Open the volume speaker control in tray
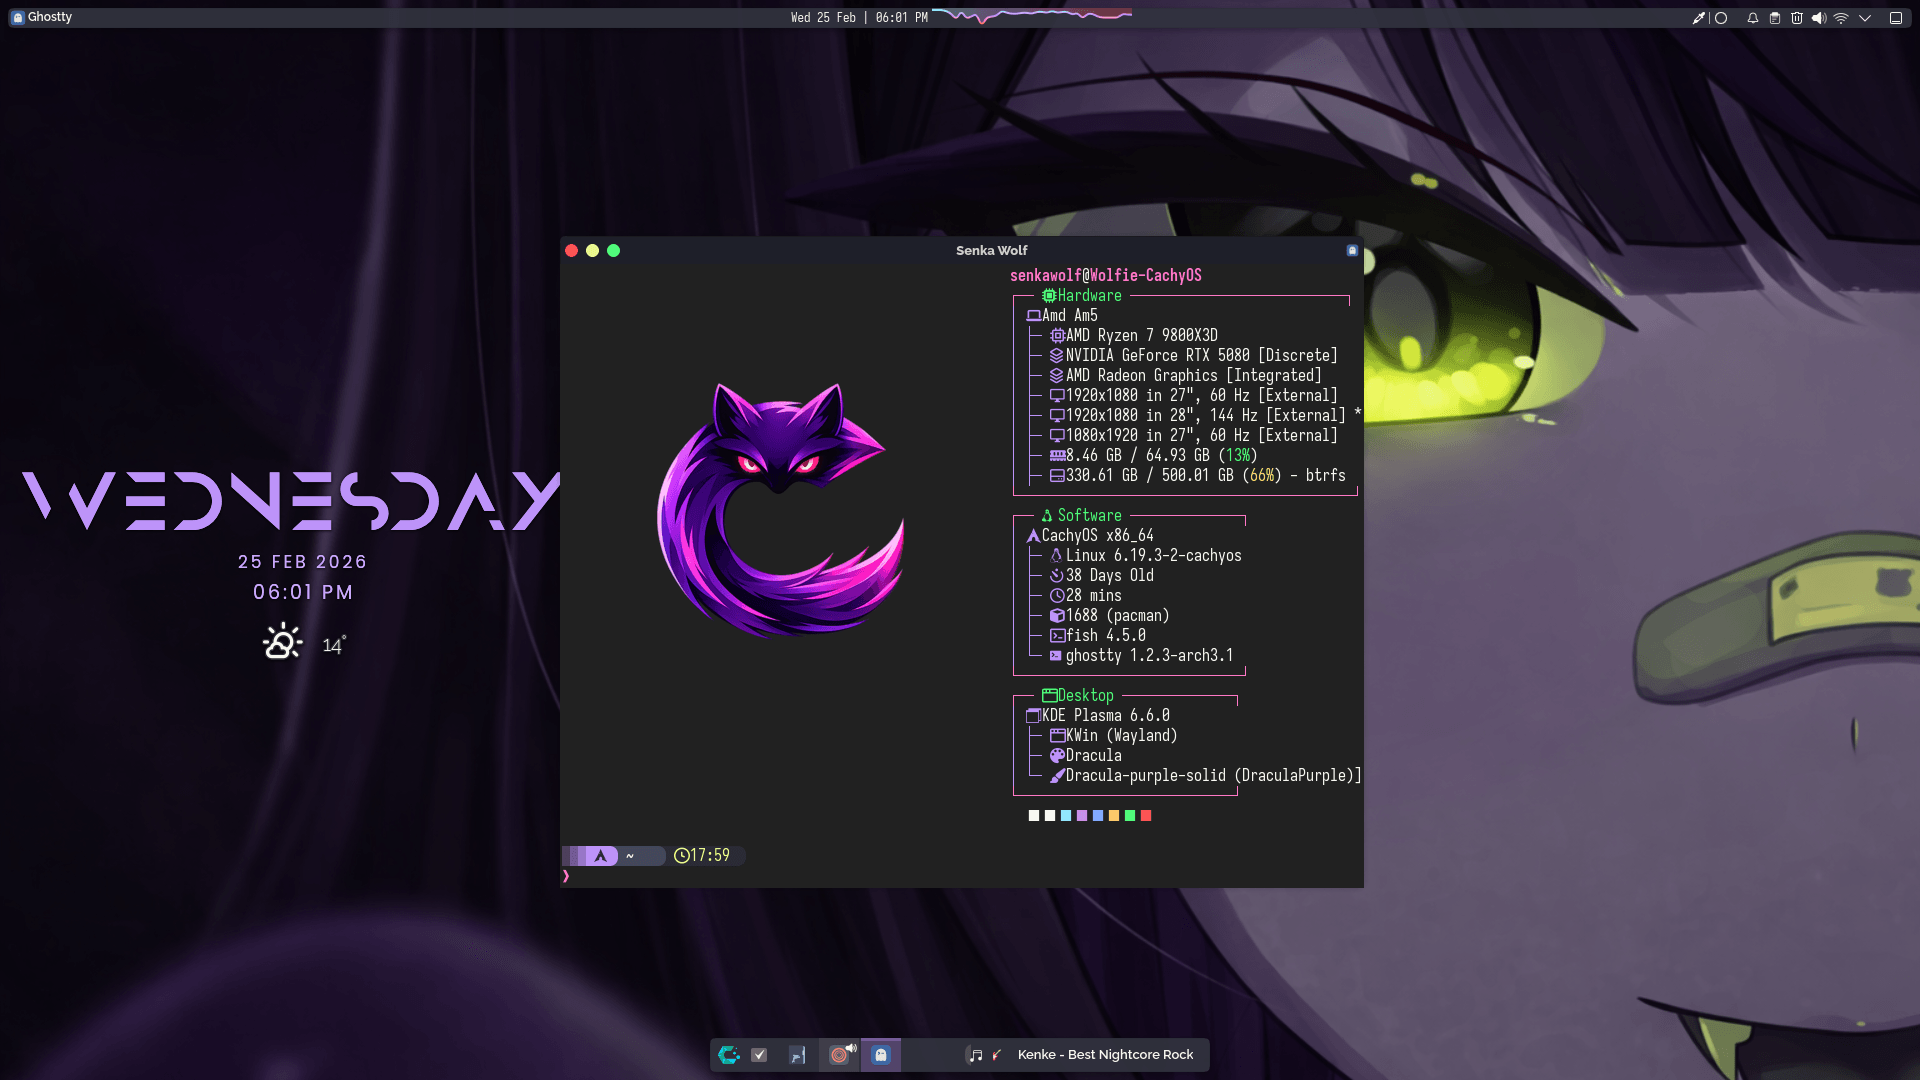Viewport: 1920px width, 1080px height. click(x=1819, y=18)
